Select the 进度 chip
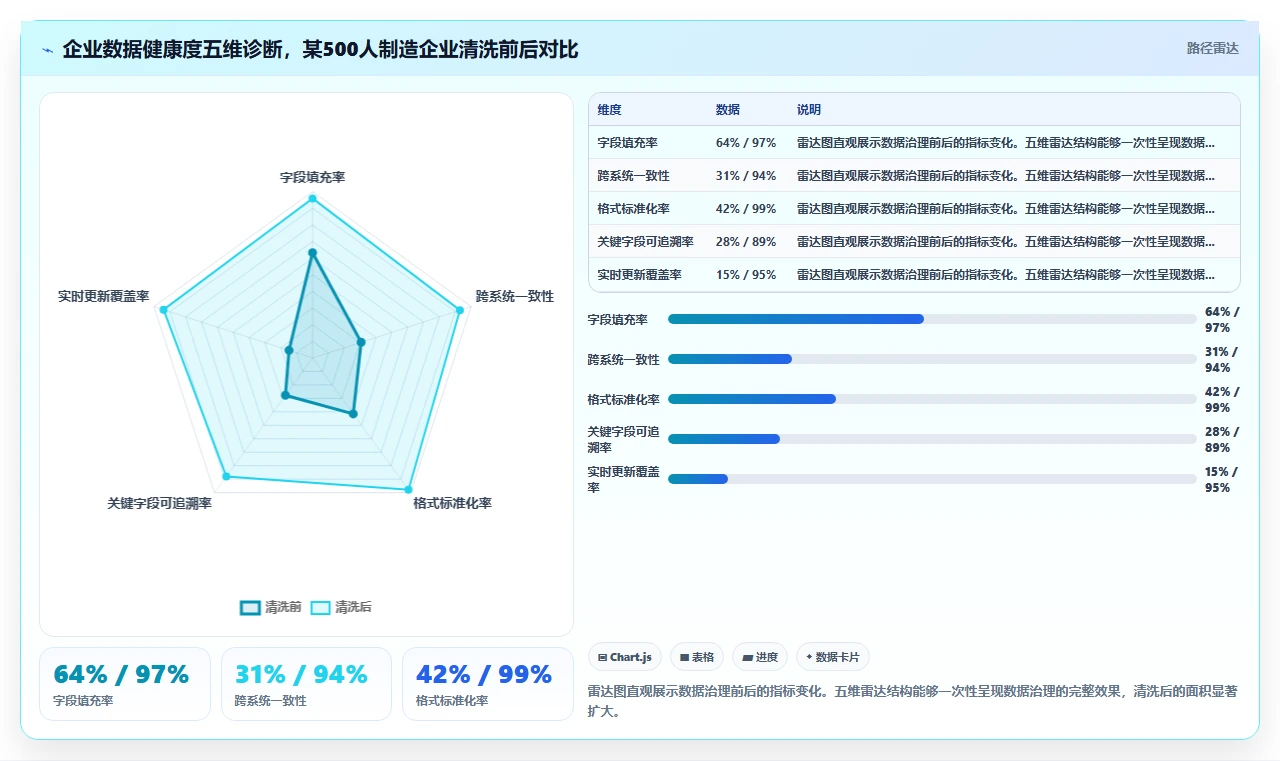The height and width of the screenshot is (761, 1280). (x=760, y=657)
